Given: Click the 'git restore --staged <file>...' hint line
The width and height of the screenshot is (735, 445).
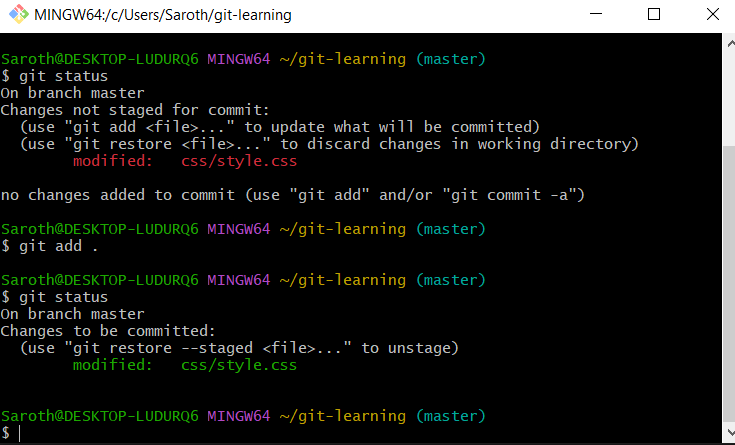Looking at the screenshot, I should click(239, 348).
